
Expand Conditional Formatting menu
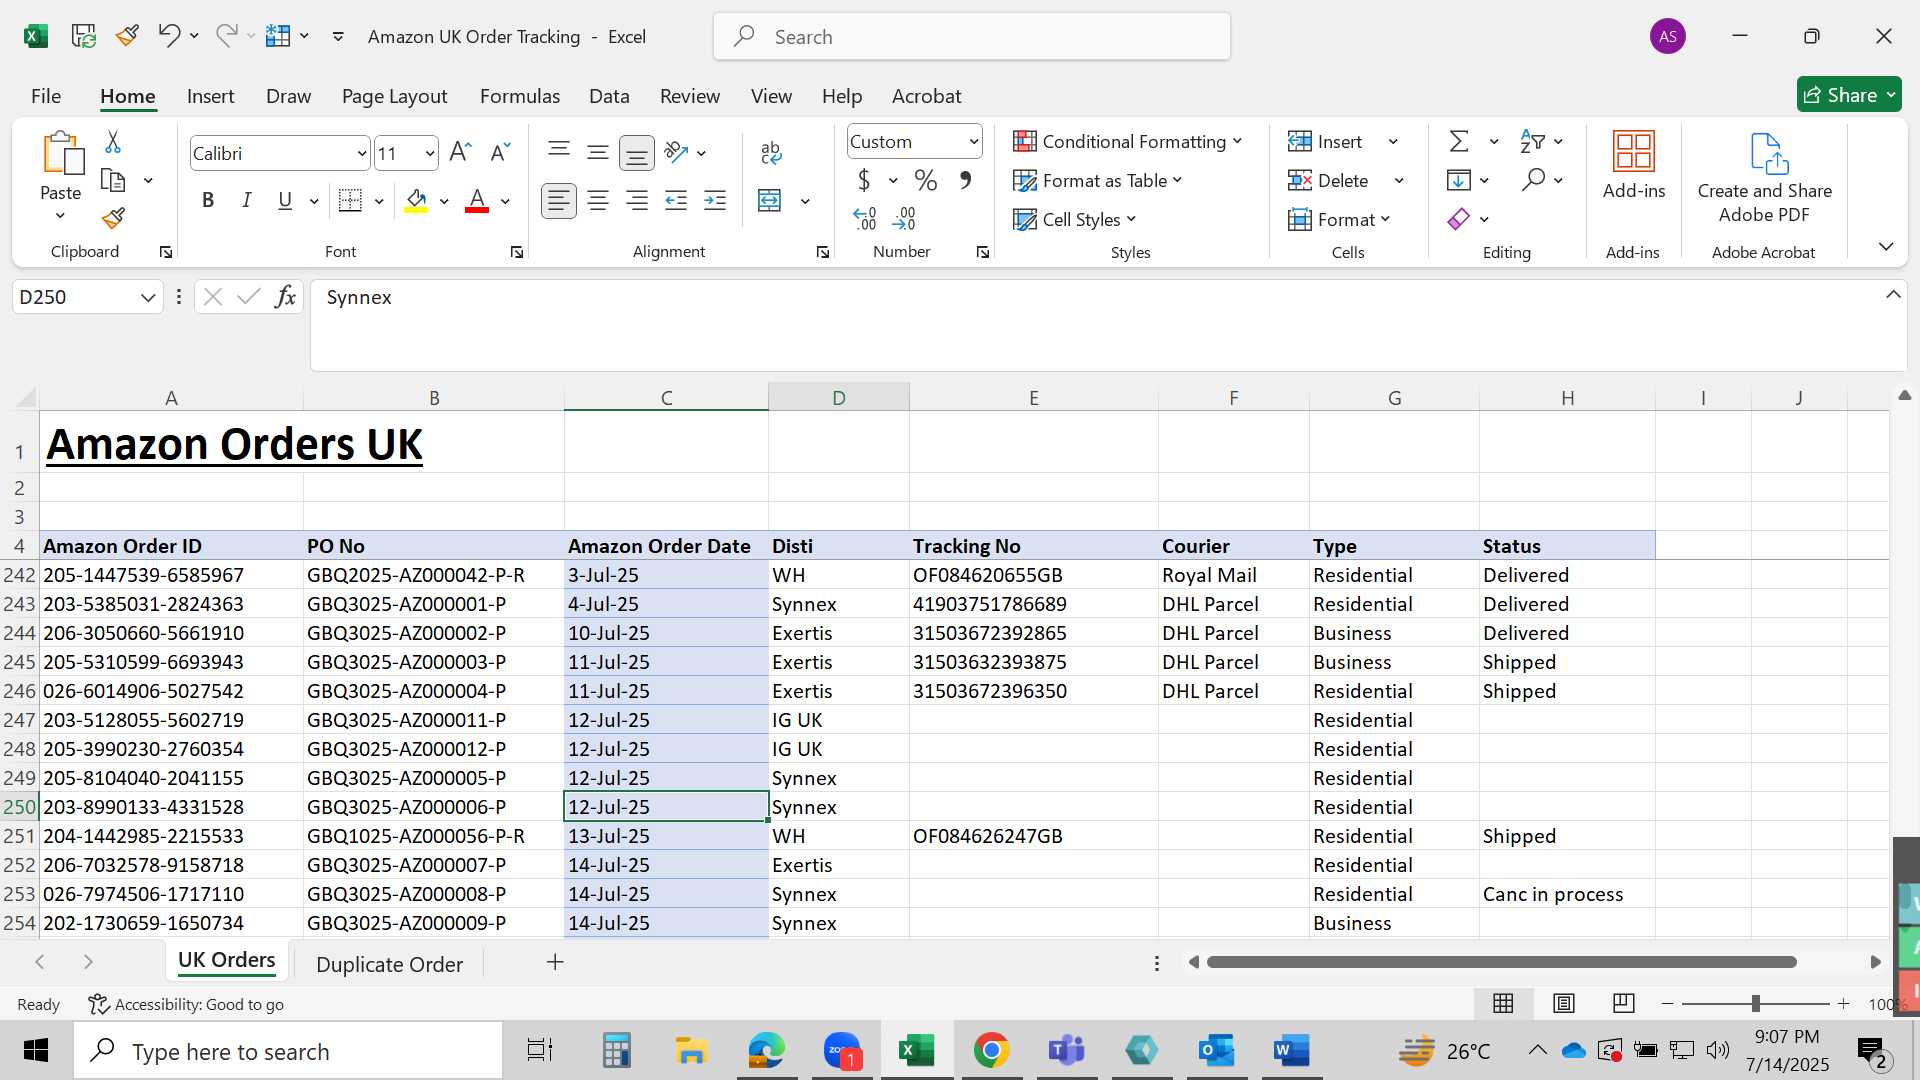click(x=1127, y=141)
